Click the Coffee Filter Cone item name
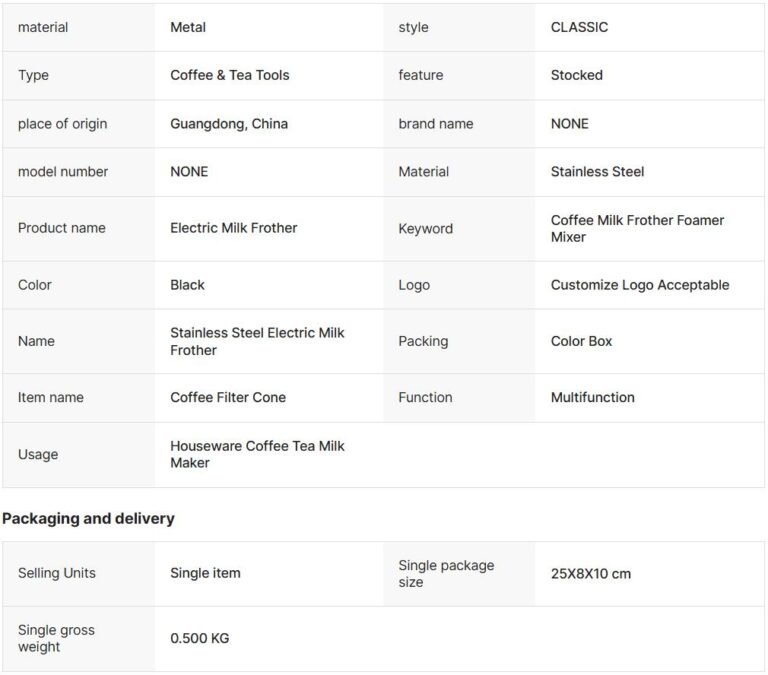 point(228,397)
